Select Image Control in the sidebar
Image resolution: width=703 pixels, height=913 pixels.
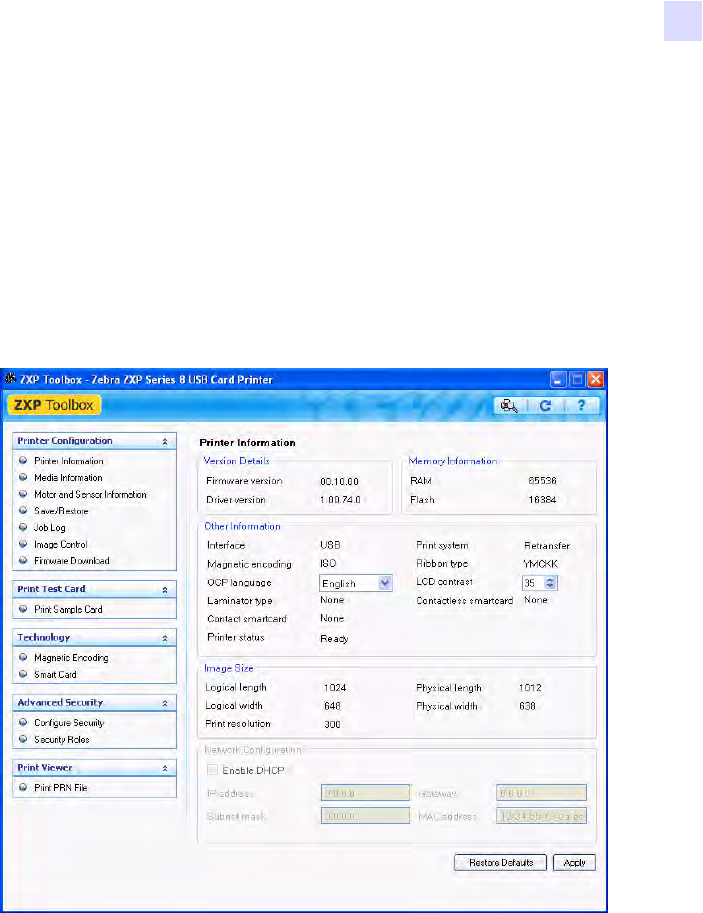click(x=61, y=544)
